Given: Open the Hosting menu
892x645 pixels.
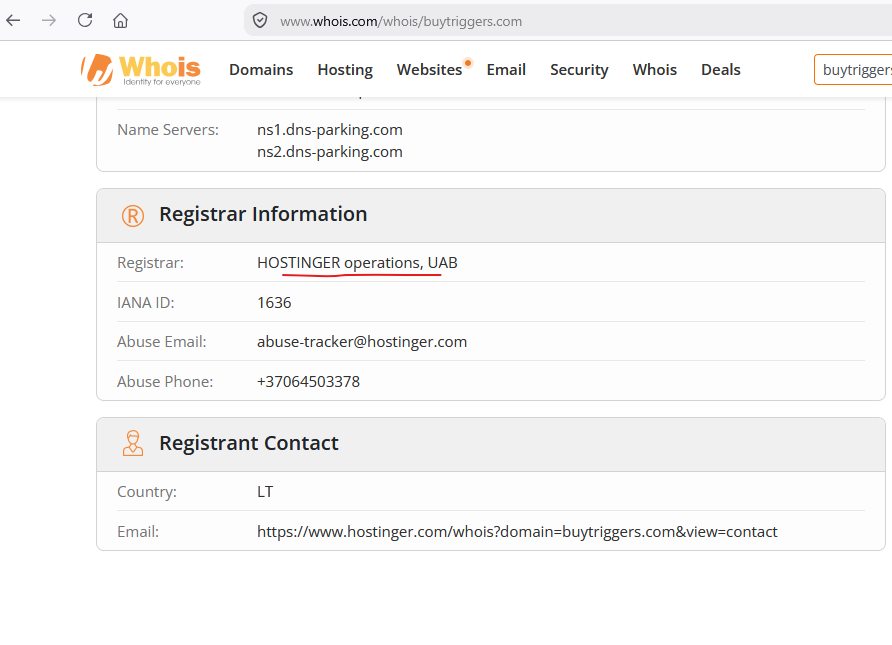Looking at the screenshot, I should point(345,69).
